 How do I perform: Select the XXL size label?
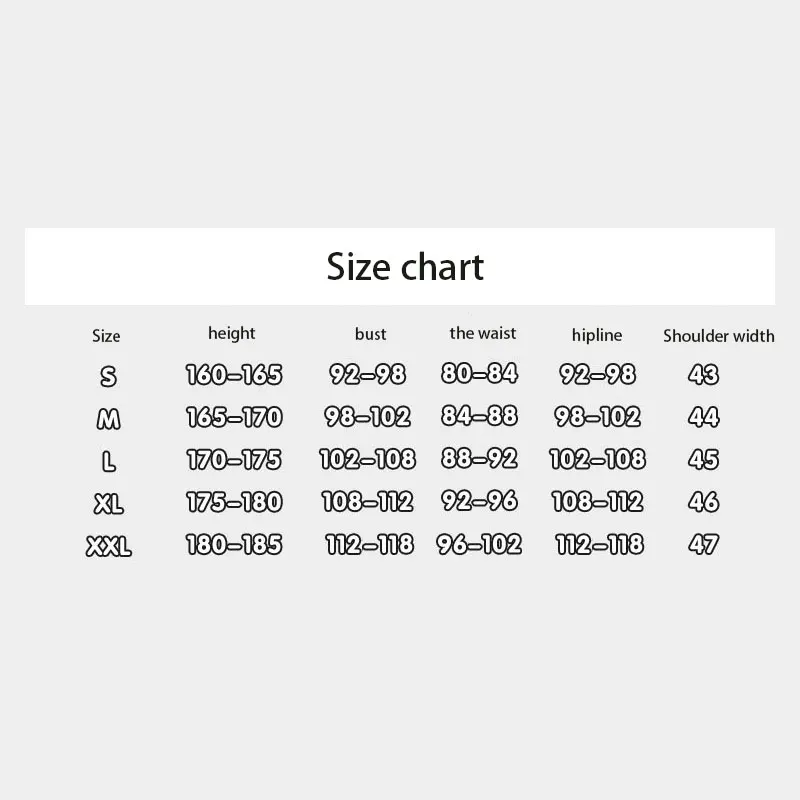point(108,546)
